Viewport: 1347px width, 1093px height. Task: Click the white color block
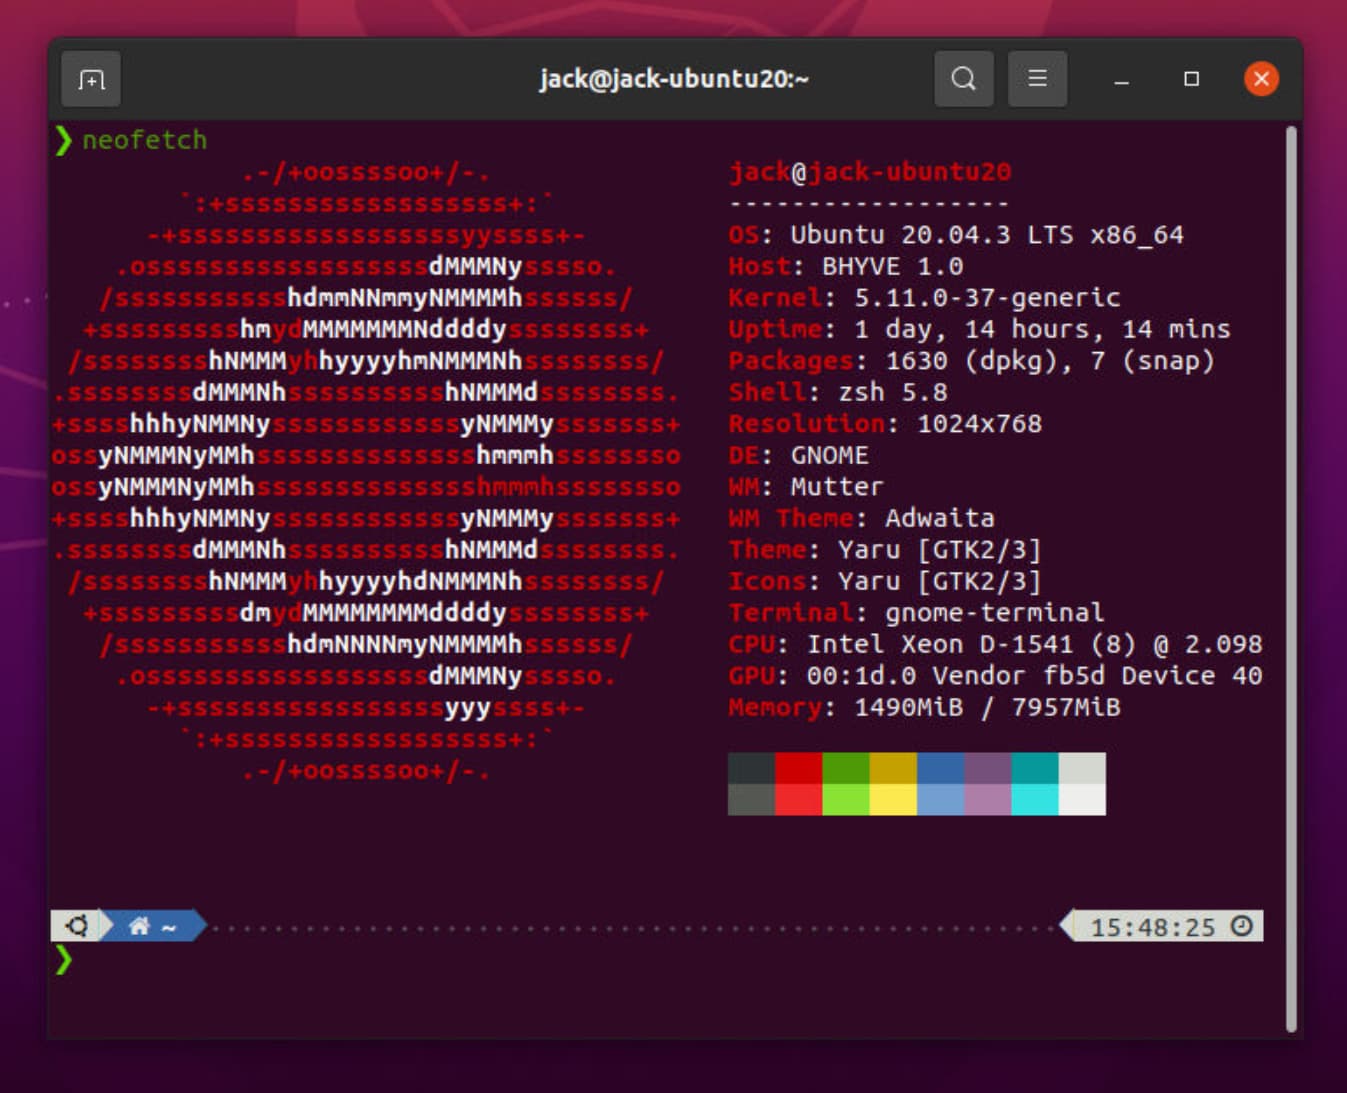click(1082, 800)
